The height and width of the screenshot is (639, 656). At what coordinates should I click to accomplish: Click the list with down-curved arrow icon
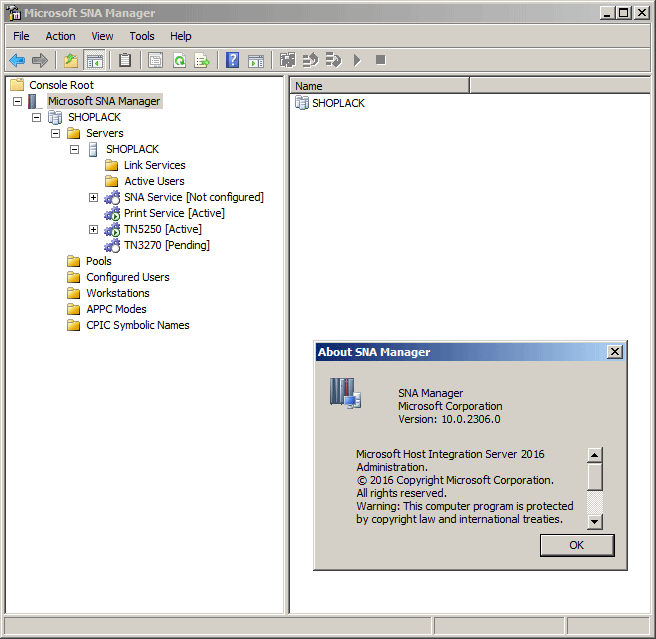(x=333, y=61)
